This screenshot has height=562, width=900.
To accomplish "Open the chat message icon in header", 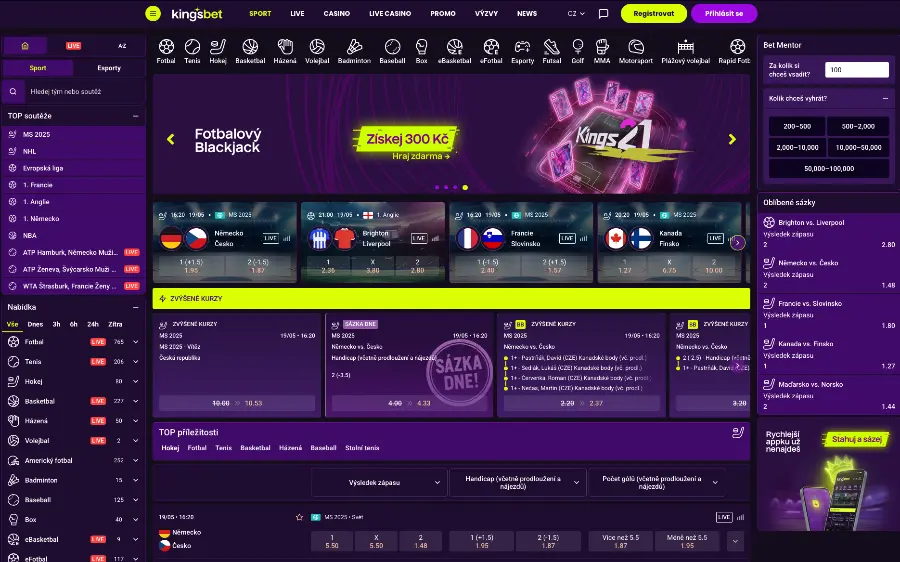I will (603, 13).
